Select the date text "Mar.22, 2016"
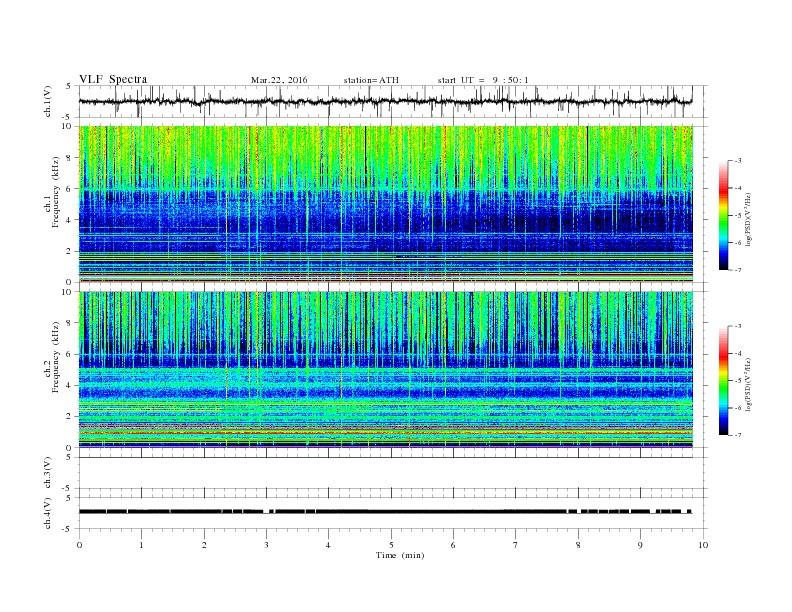Viewport: 792px width, 612px height. pos(279,80)
